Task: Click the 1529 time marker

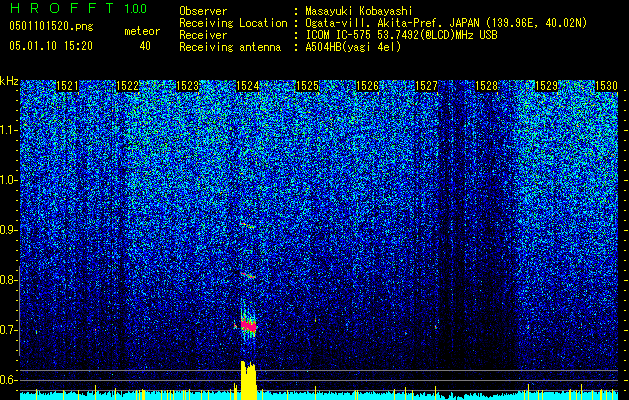Action: coord(547,86)
